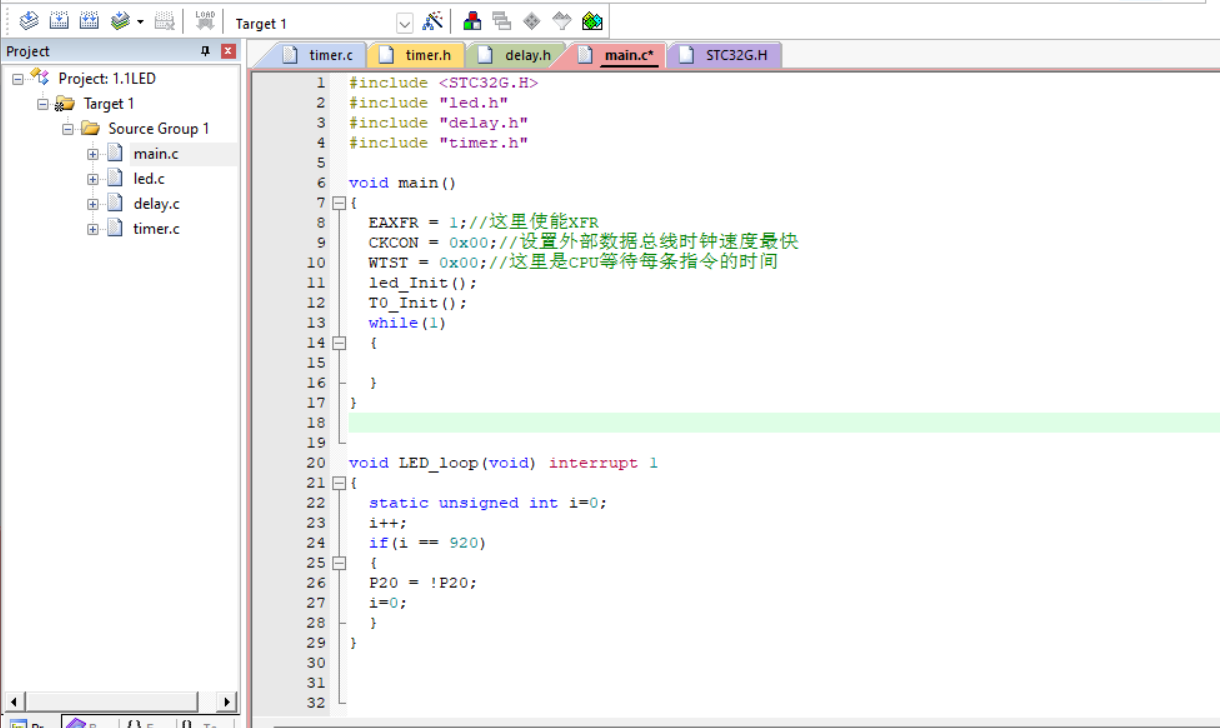1220x728 pixels.
Task: Switch to the delay.h editor tab
Action: point(517,55)
